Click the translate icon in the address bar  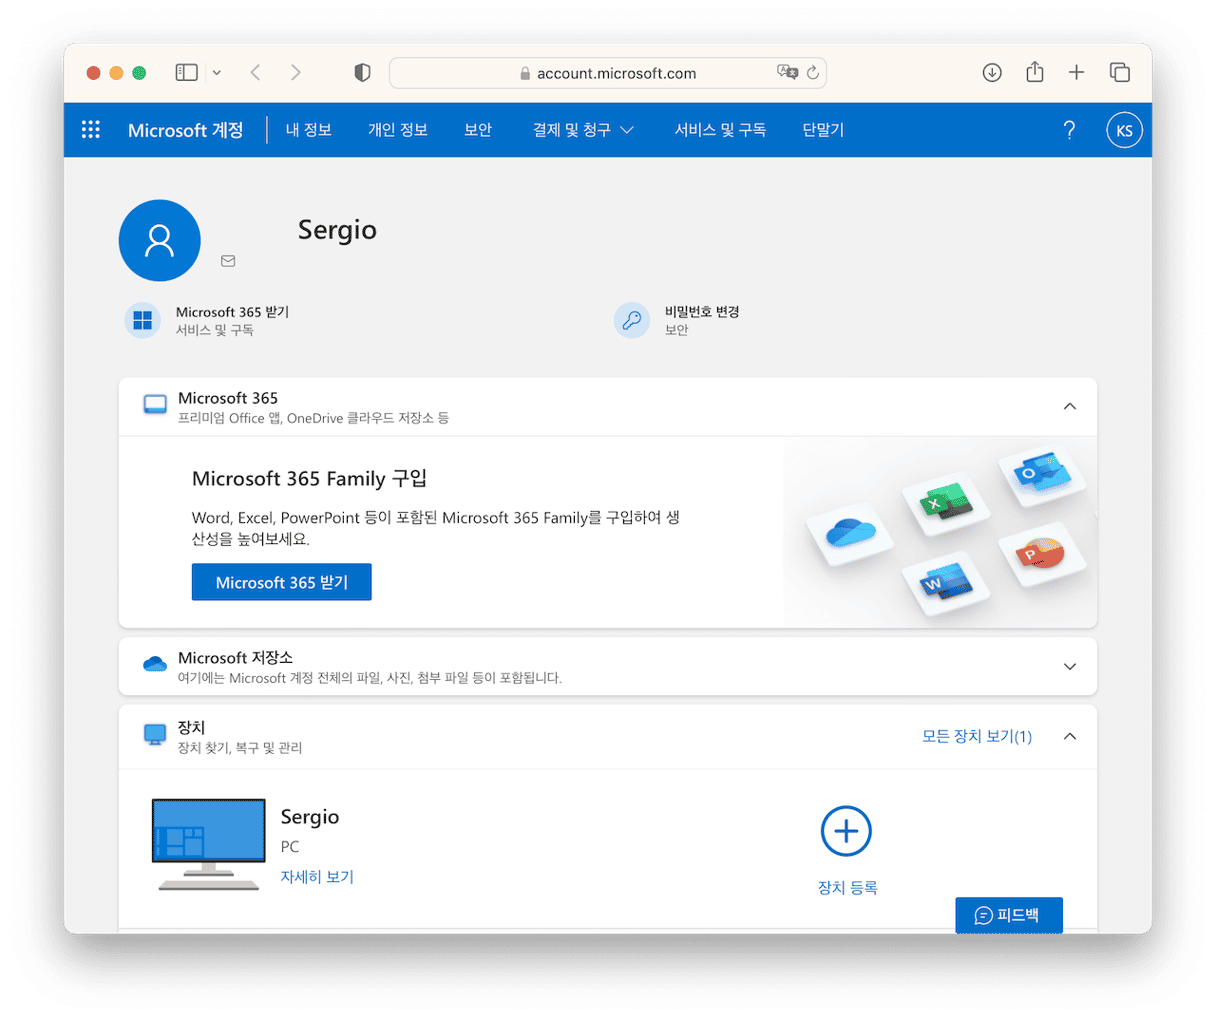[x=787, y=72]
